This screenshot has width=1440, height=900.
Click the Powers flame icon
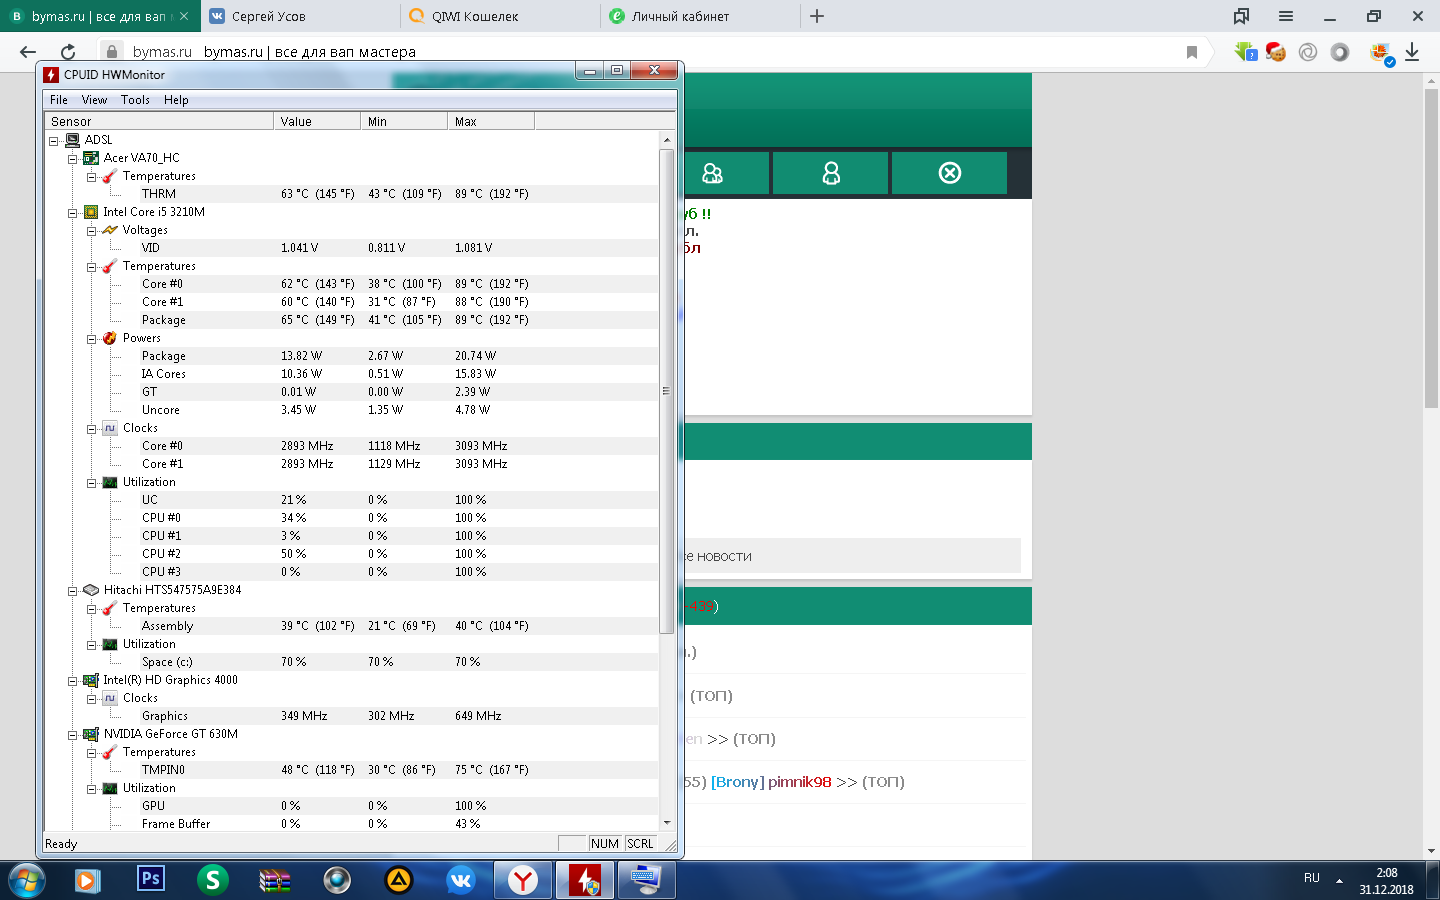(x=110, y=338)
